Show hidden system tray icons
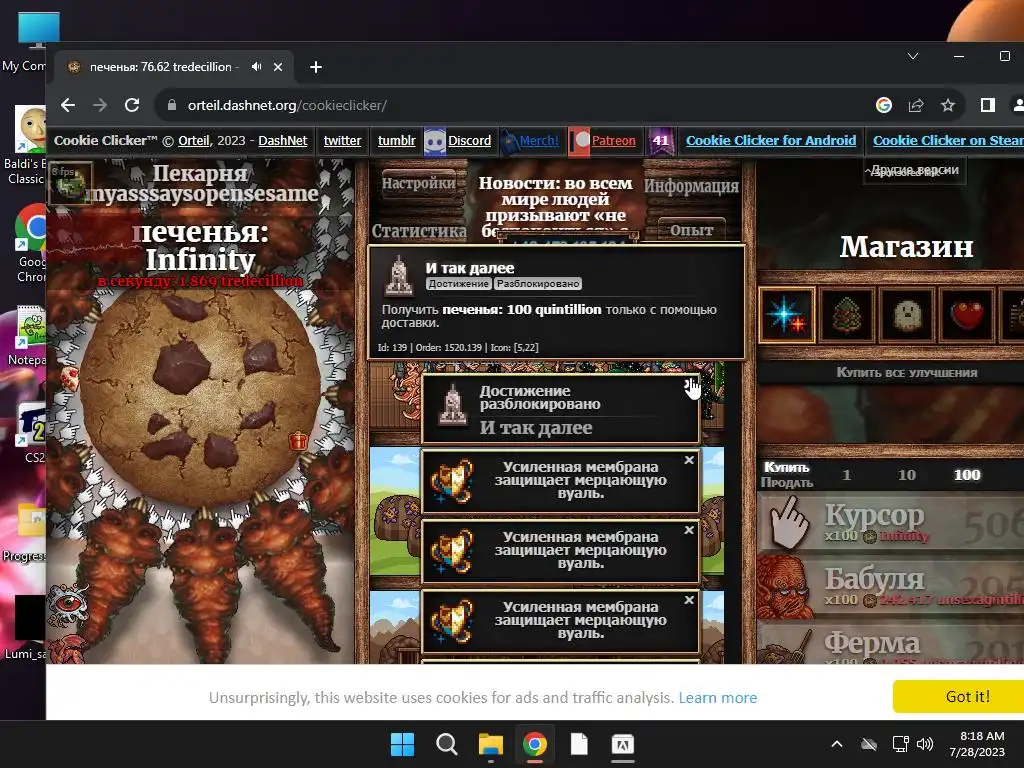Screen dimensions: 1024x768 tap(837, 744)
